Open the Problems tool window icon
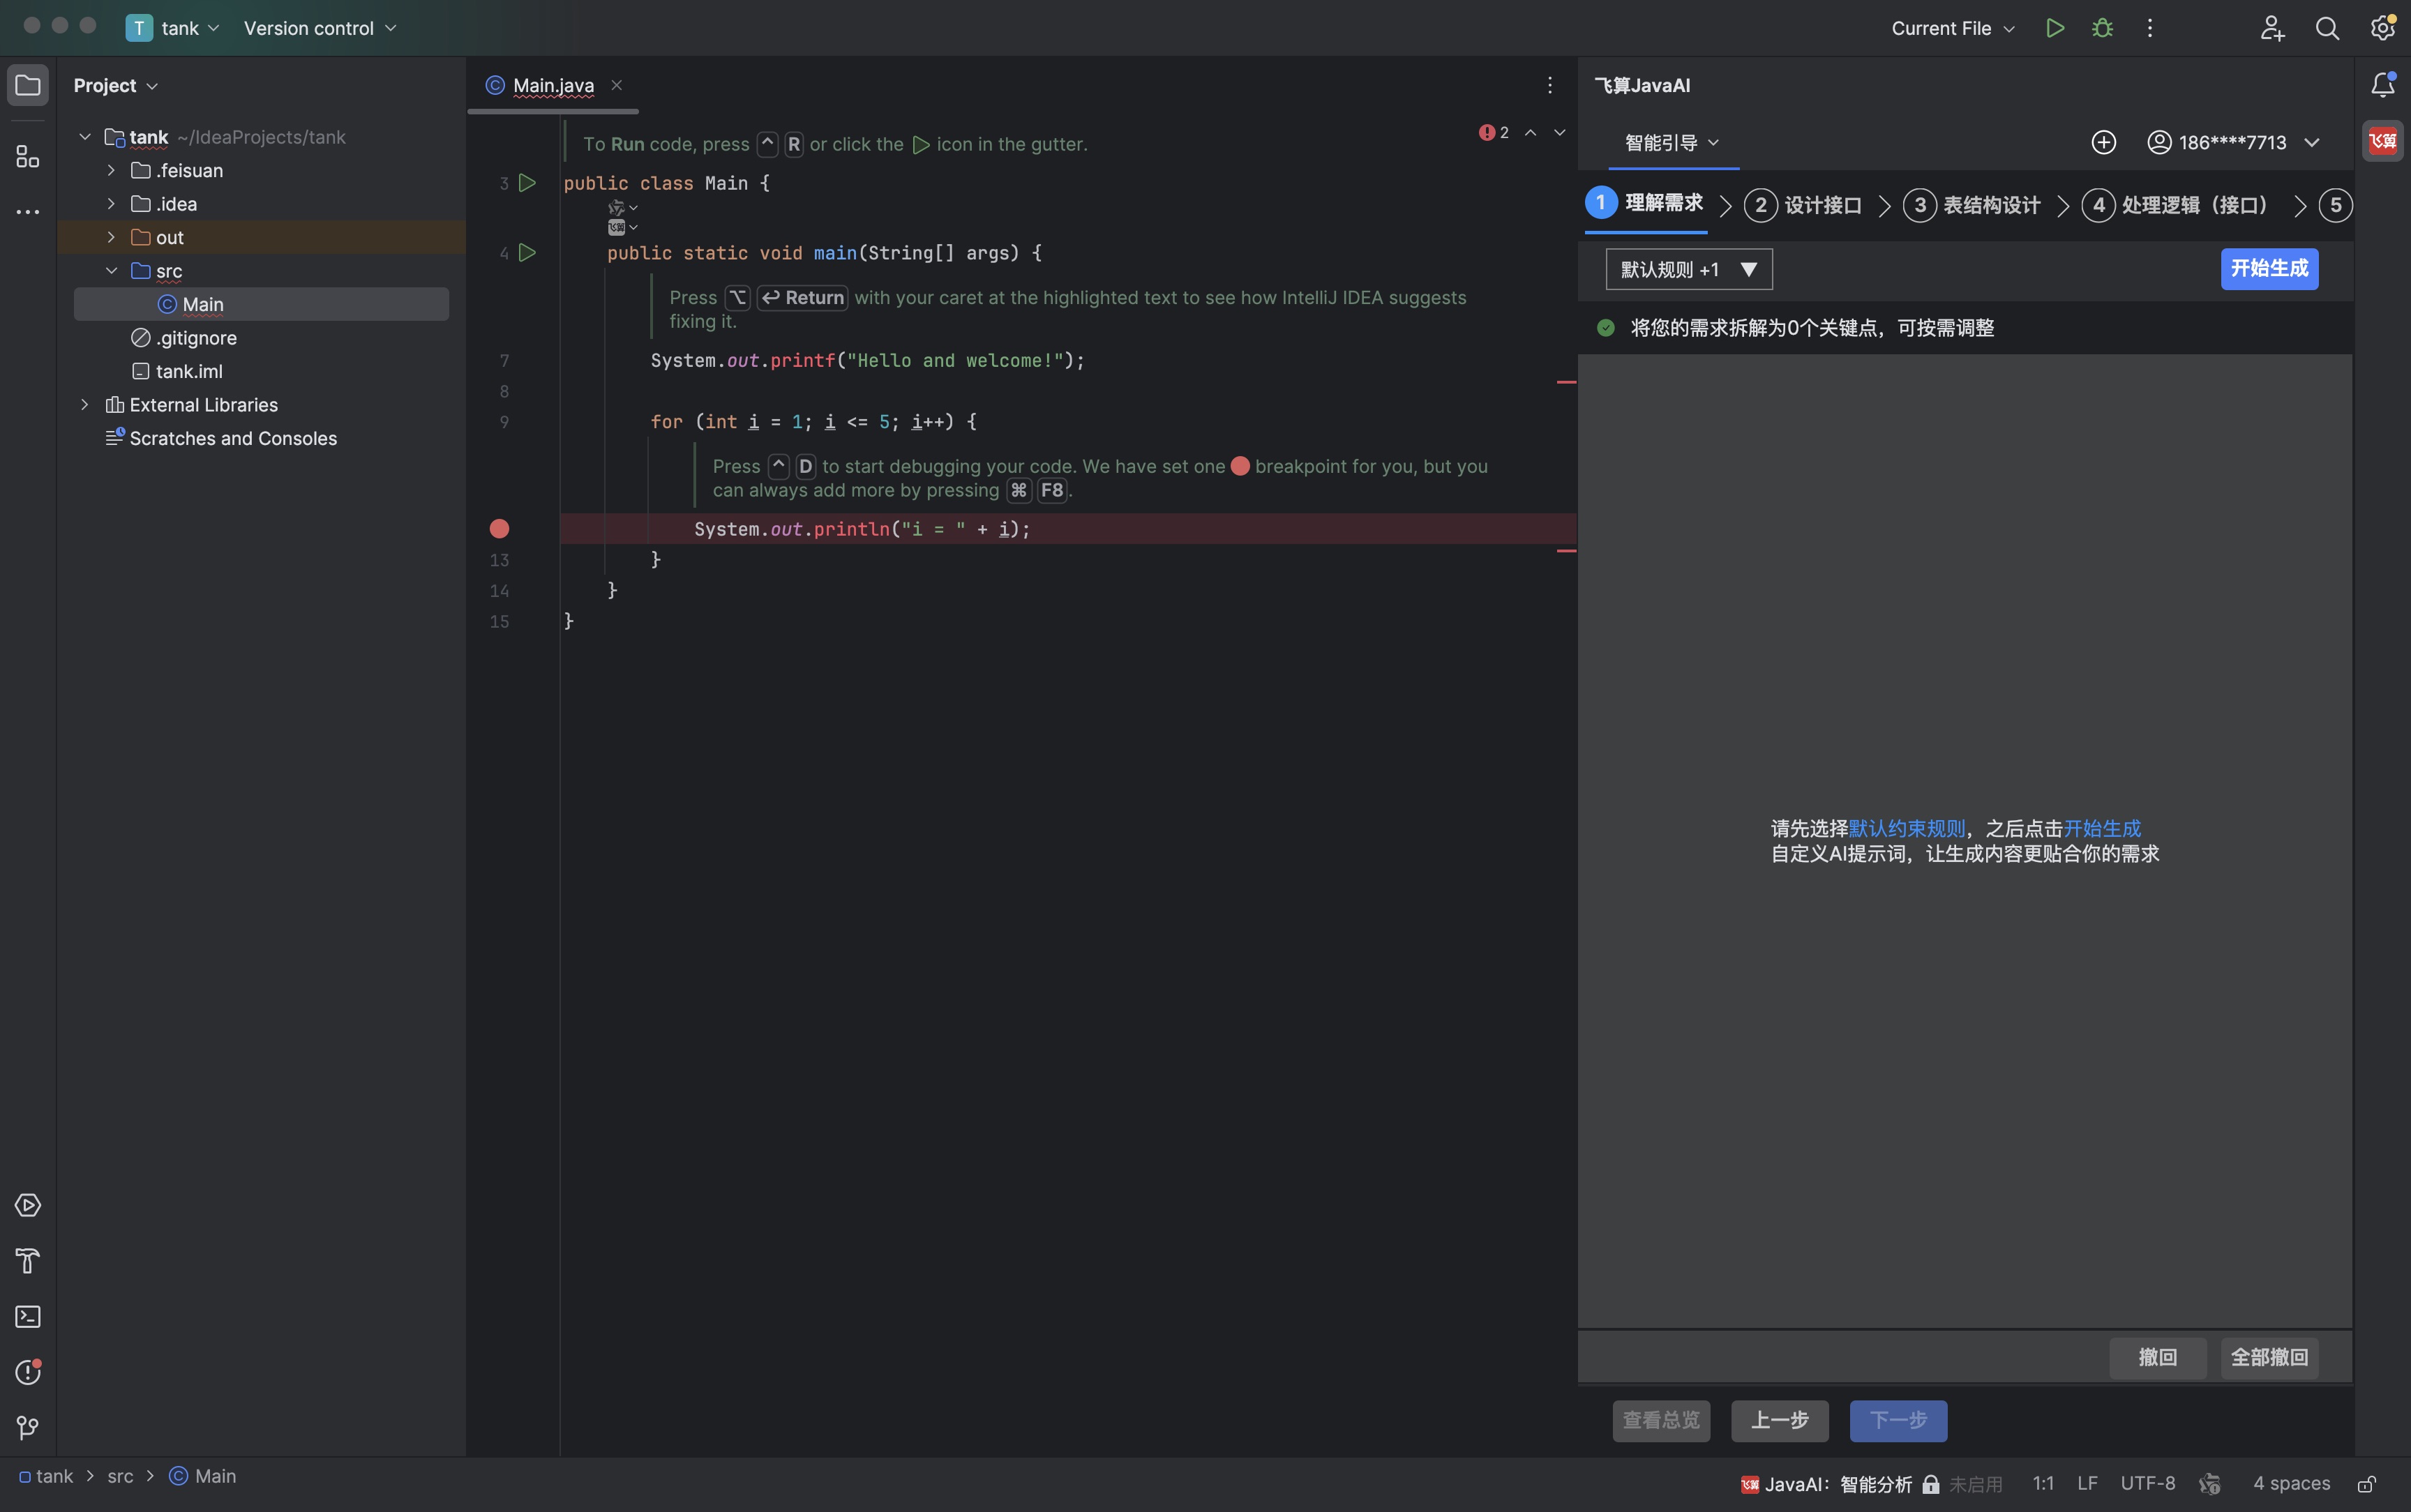The height and width of the screenshot is (1512, 2411). coord(28,1372)
